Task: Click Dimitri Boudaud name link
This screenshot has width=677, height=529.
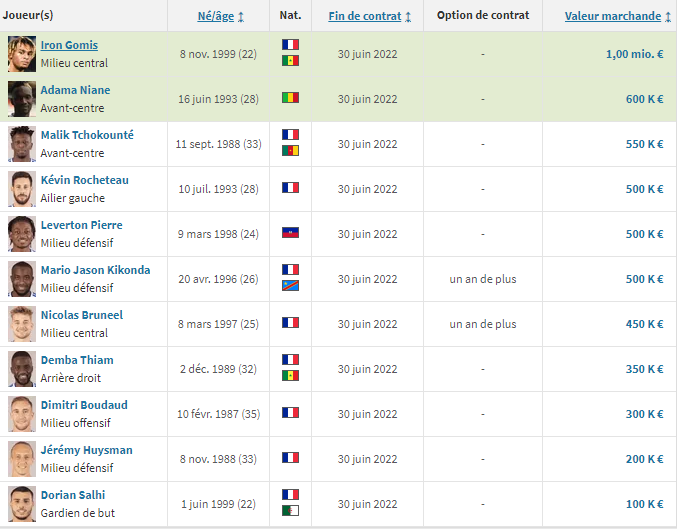Action: tap(85, 405)
